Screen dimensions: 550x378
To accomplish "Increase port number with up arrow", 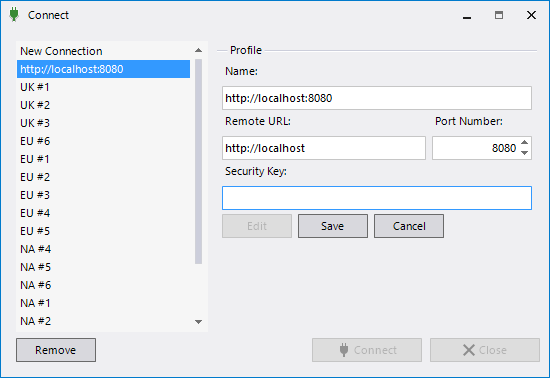I will point(524,142).
